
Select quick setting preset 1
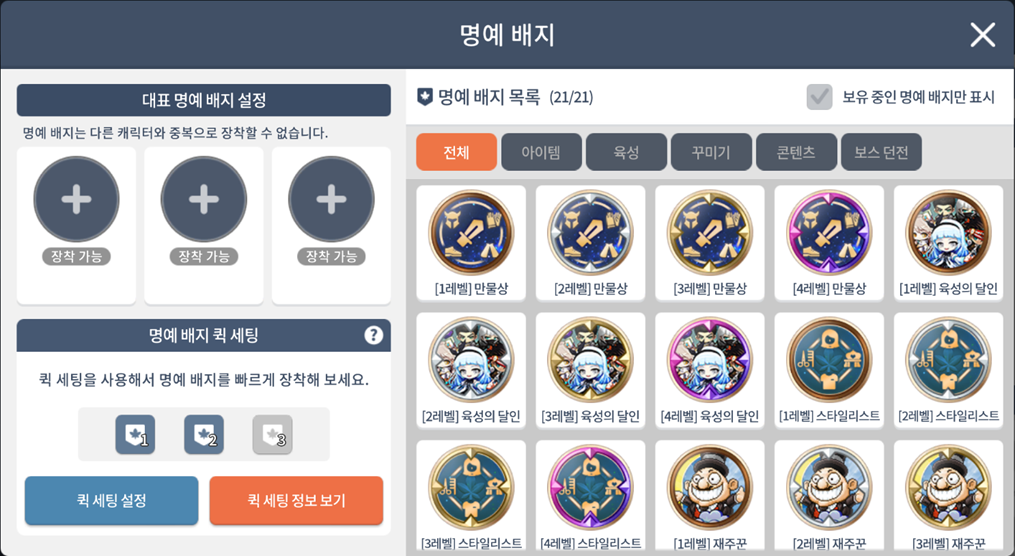135,434
